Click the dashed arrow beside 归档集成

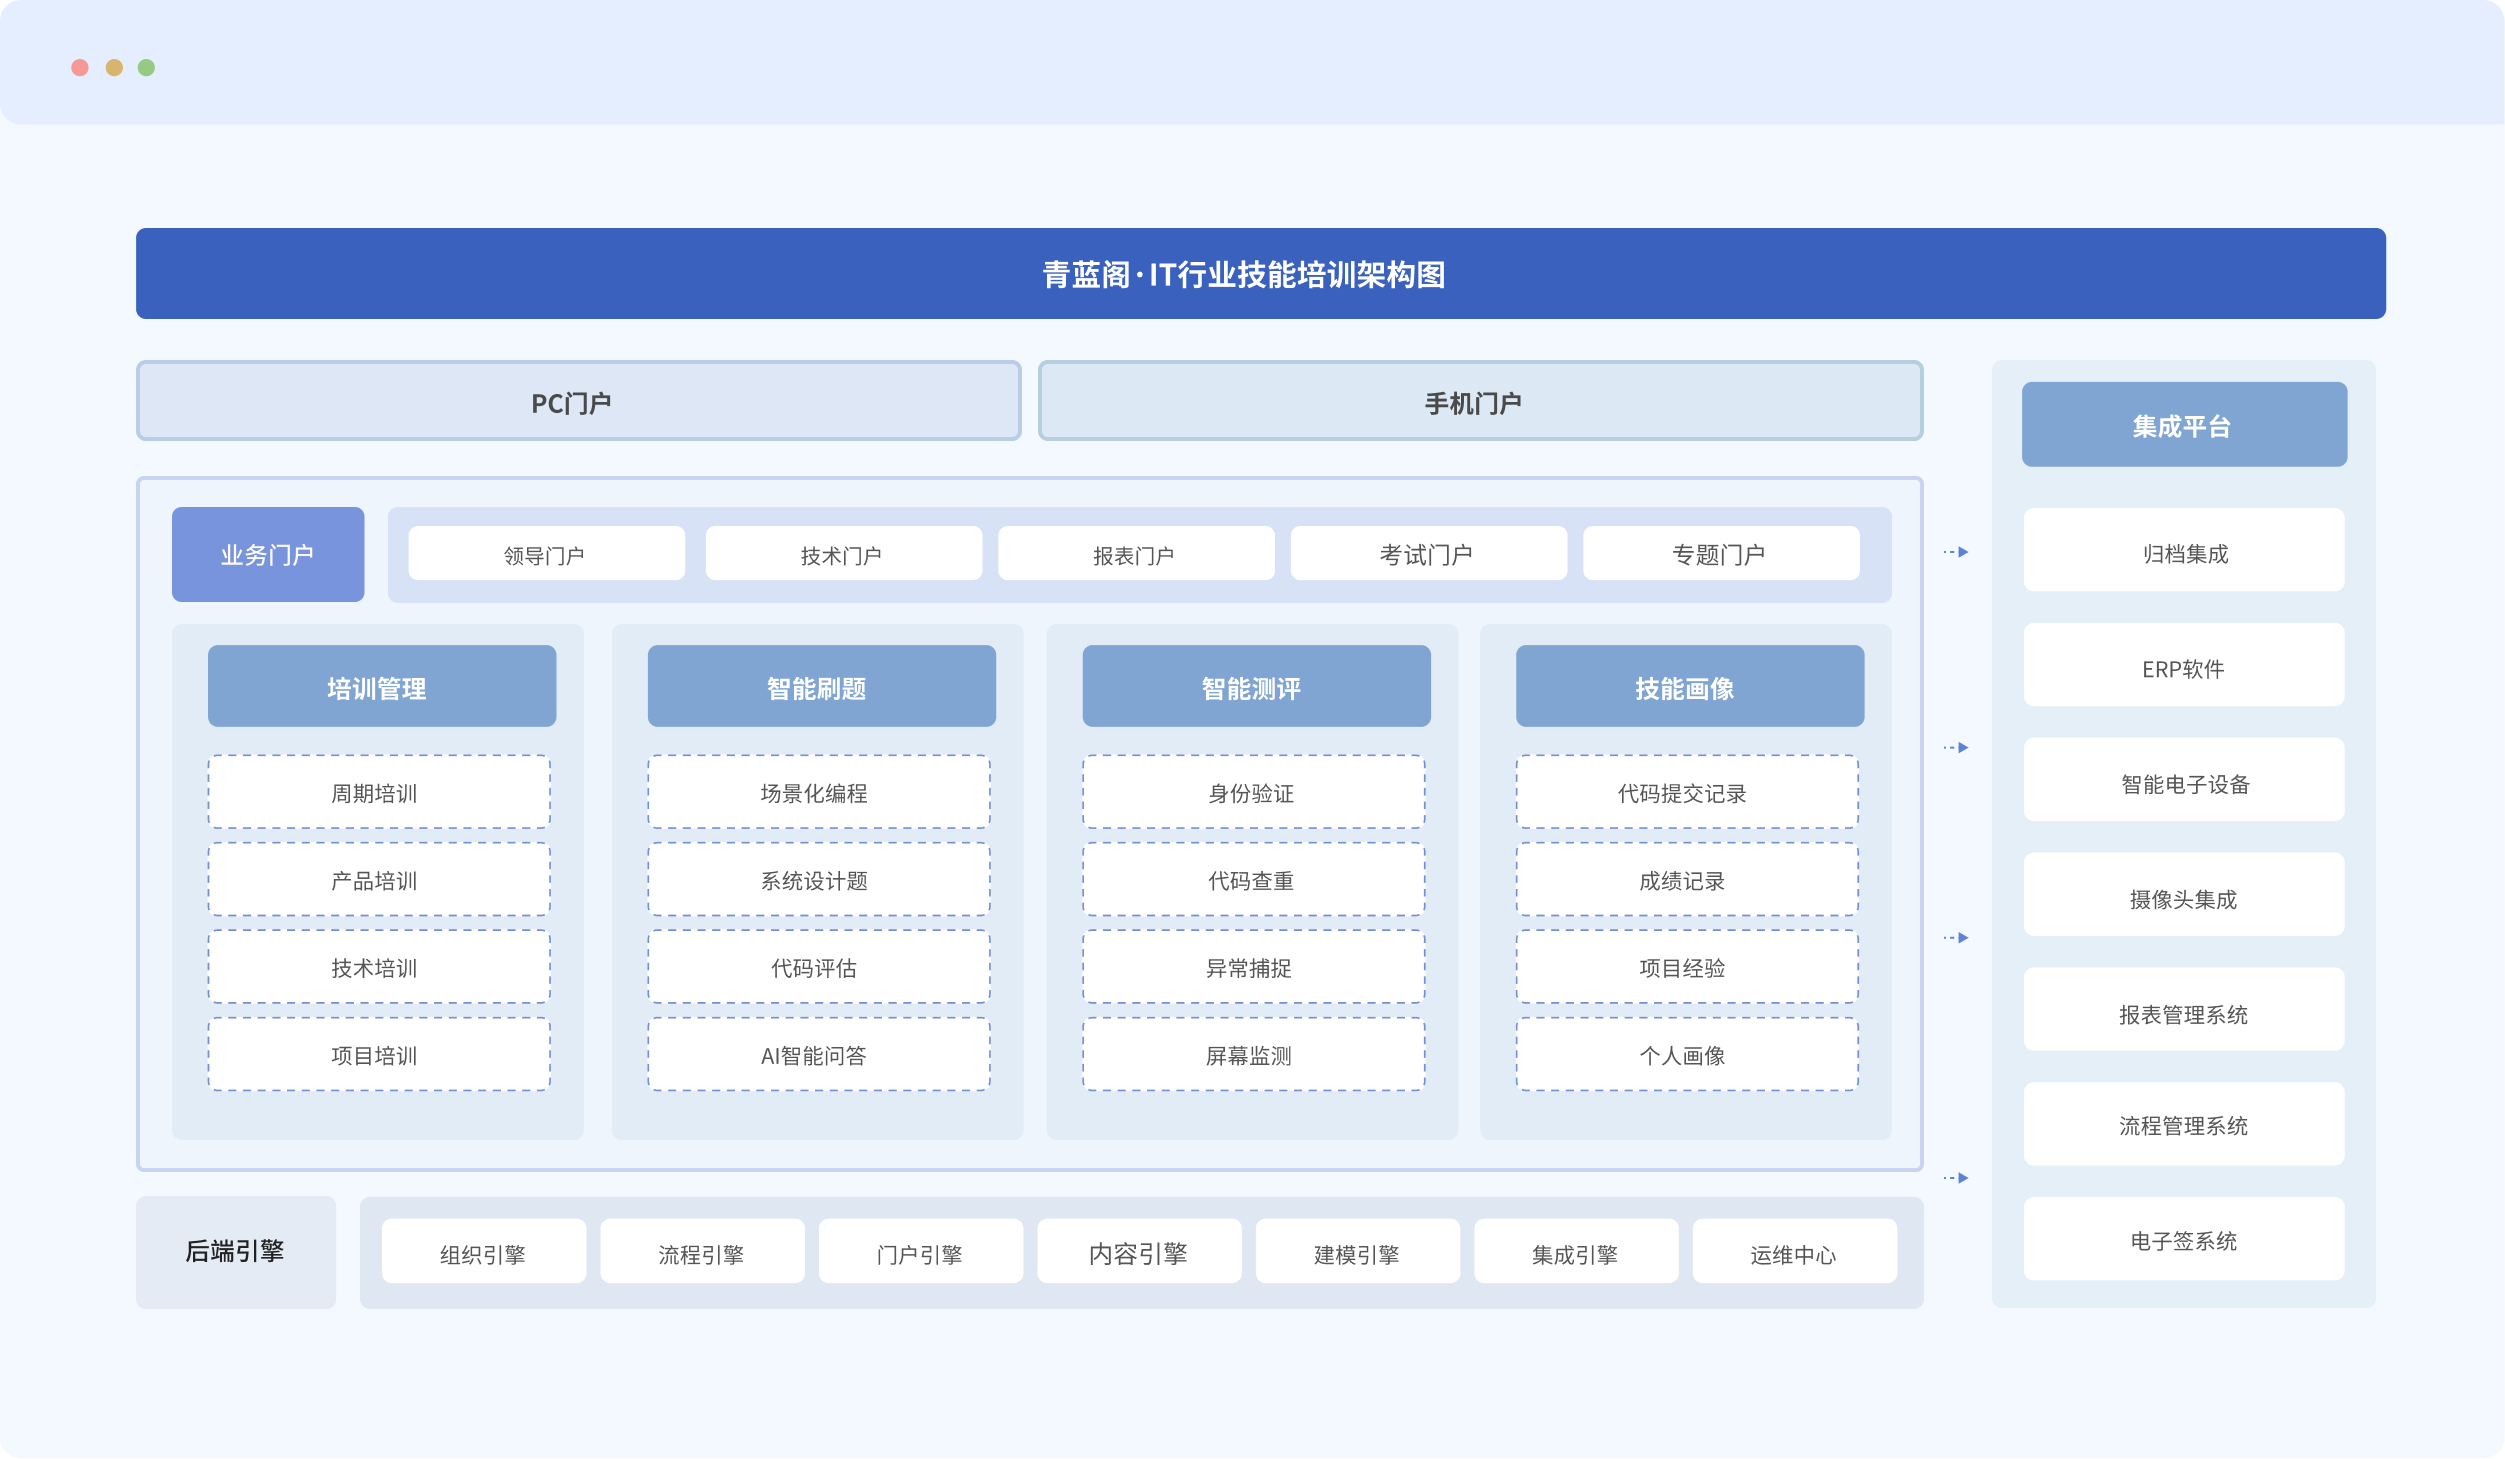coord(1956,552)
